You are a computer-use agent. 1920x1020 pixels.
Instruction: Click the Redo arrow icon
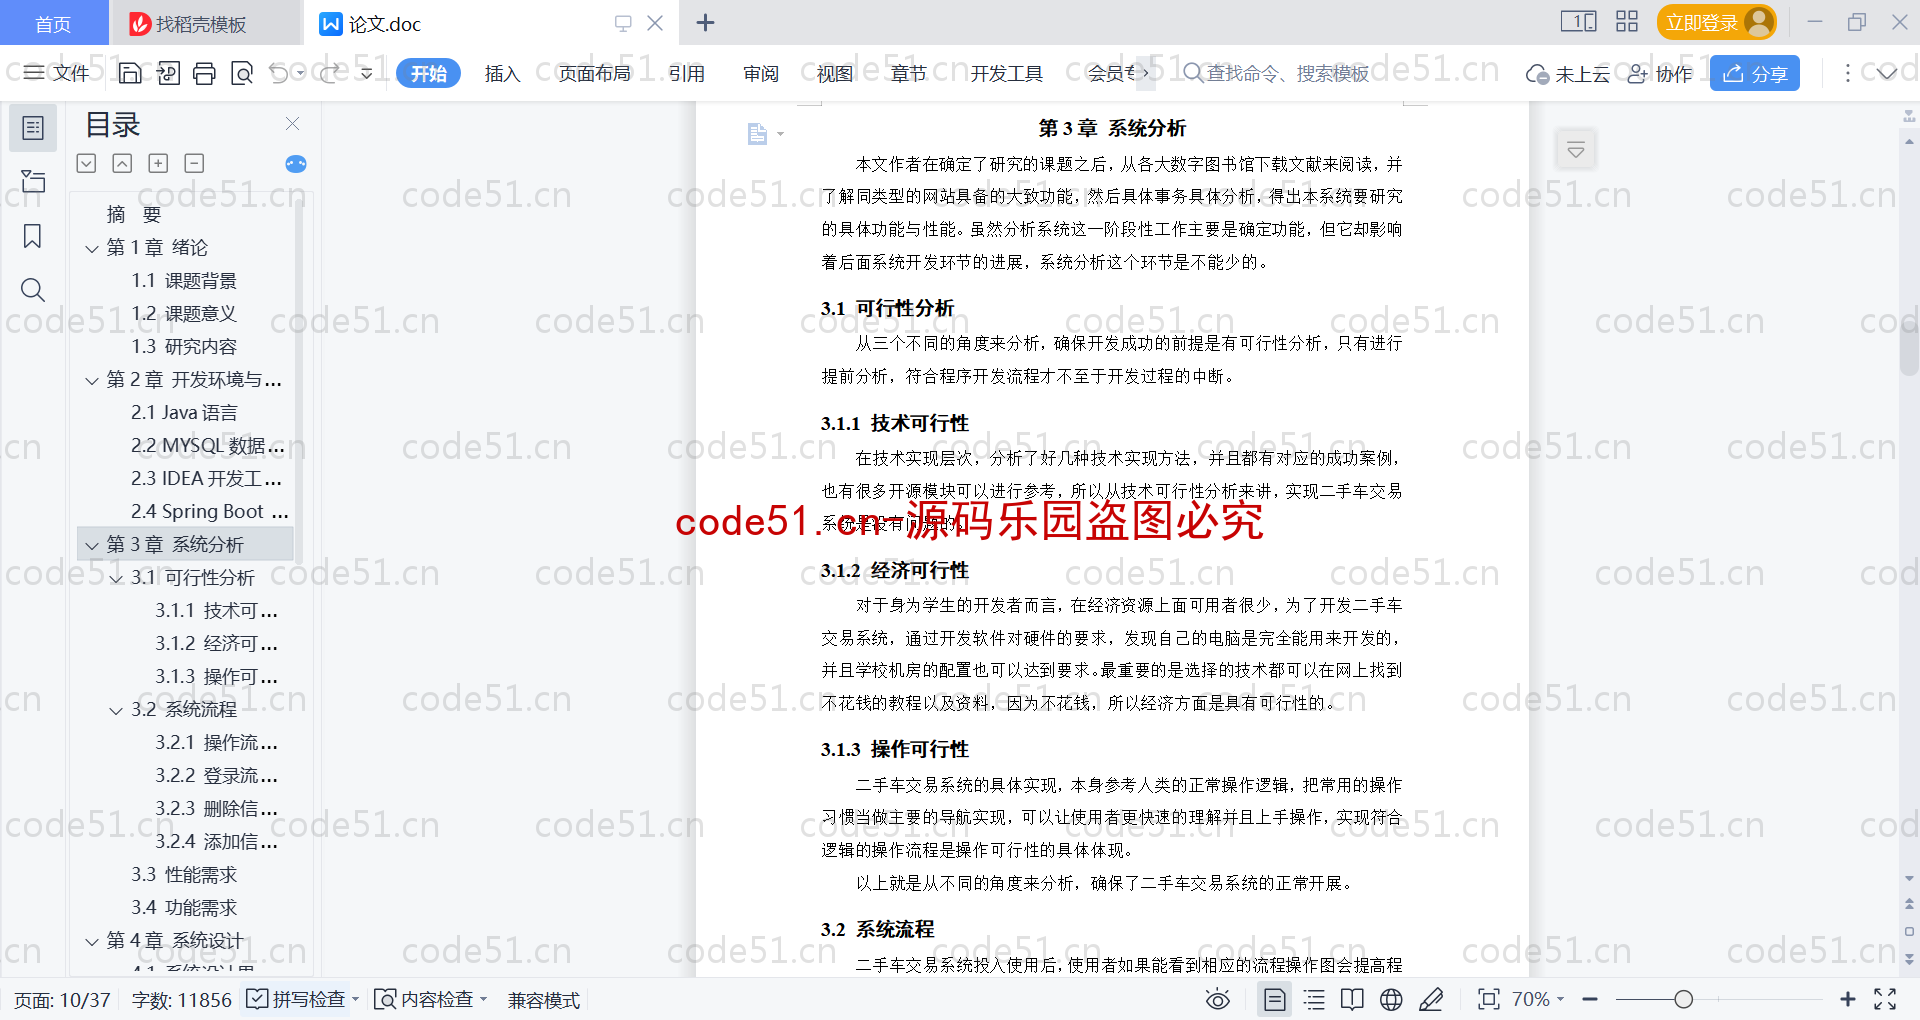[329, 73]
